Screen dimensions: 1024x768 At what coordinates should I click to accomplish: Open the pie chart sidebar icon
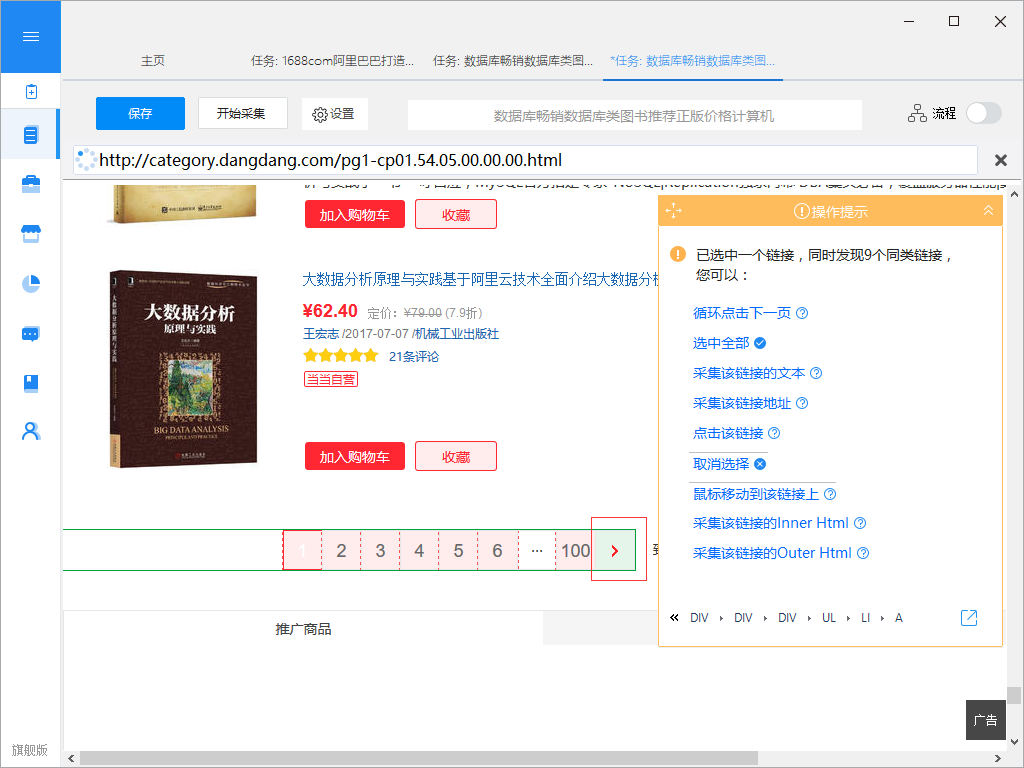[31, 283]
